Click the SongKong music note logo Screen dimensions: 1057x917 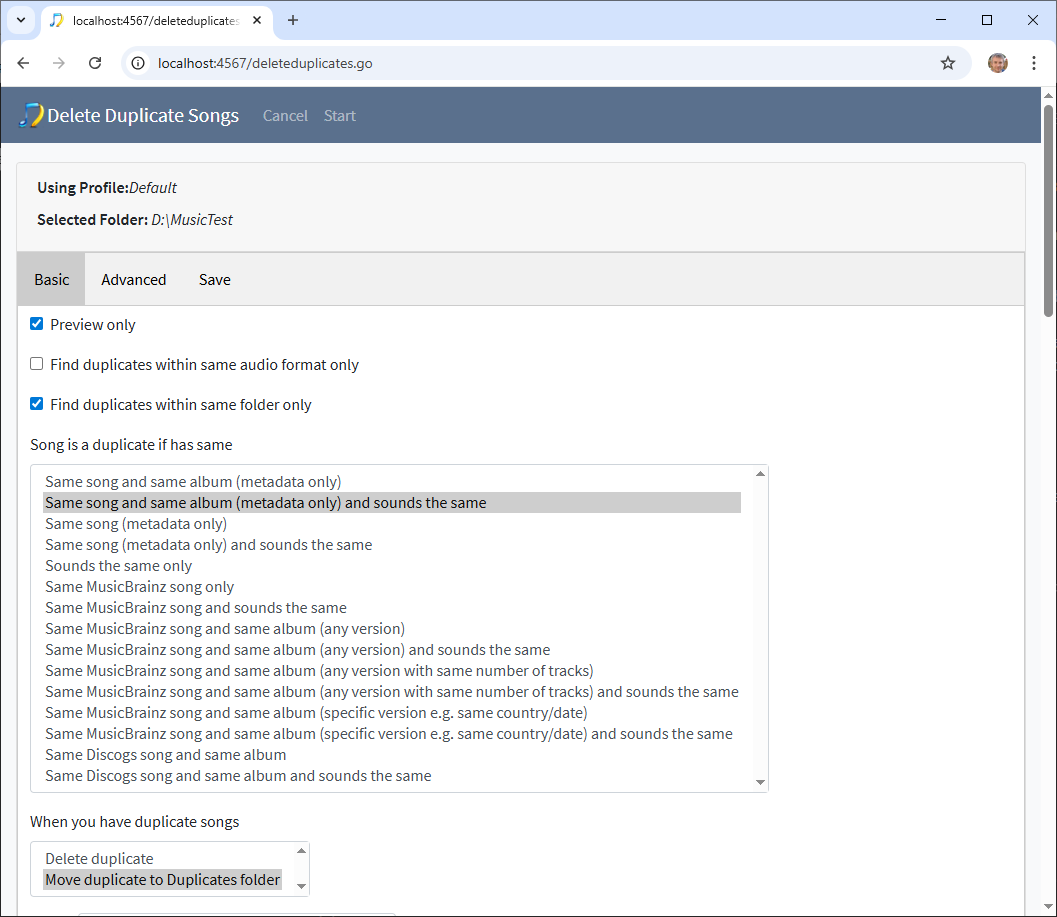point(32,115)
